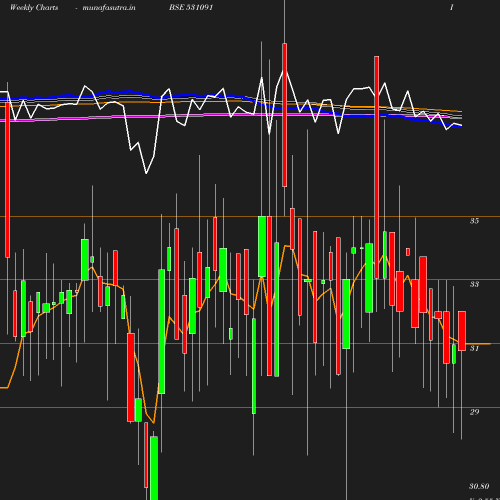The image size is (500, 500).
Task: Click the '30.80' price value
Action: (x=479, y=486)
